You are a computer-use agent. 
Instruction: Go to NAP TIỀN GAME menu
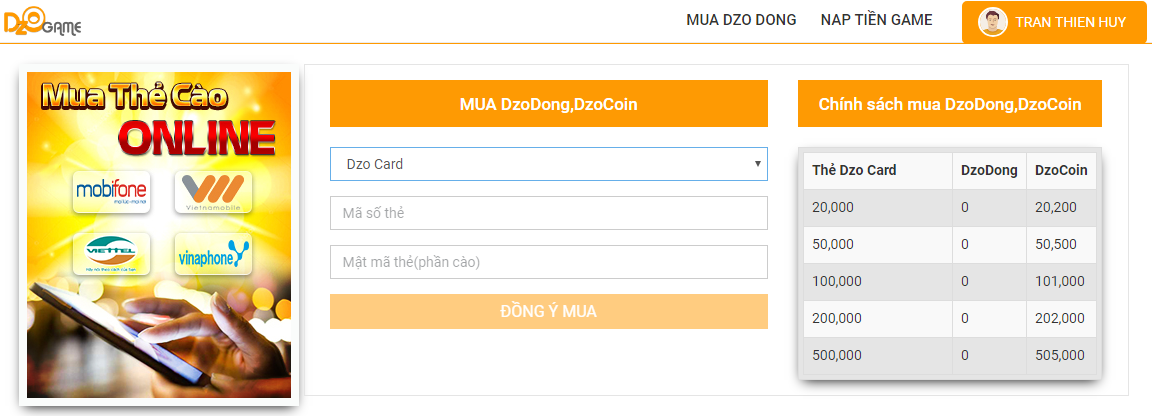click(x=876, y=20)
